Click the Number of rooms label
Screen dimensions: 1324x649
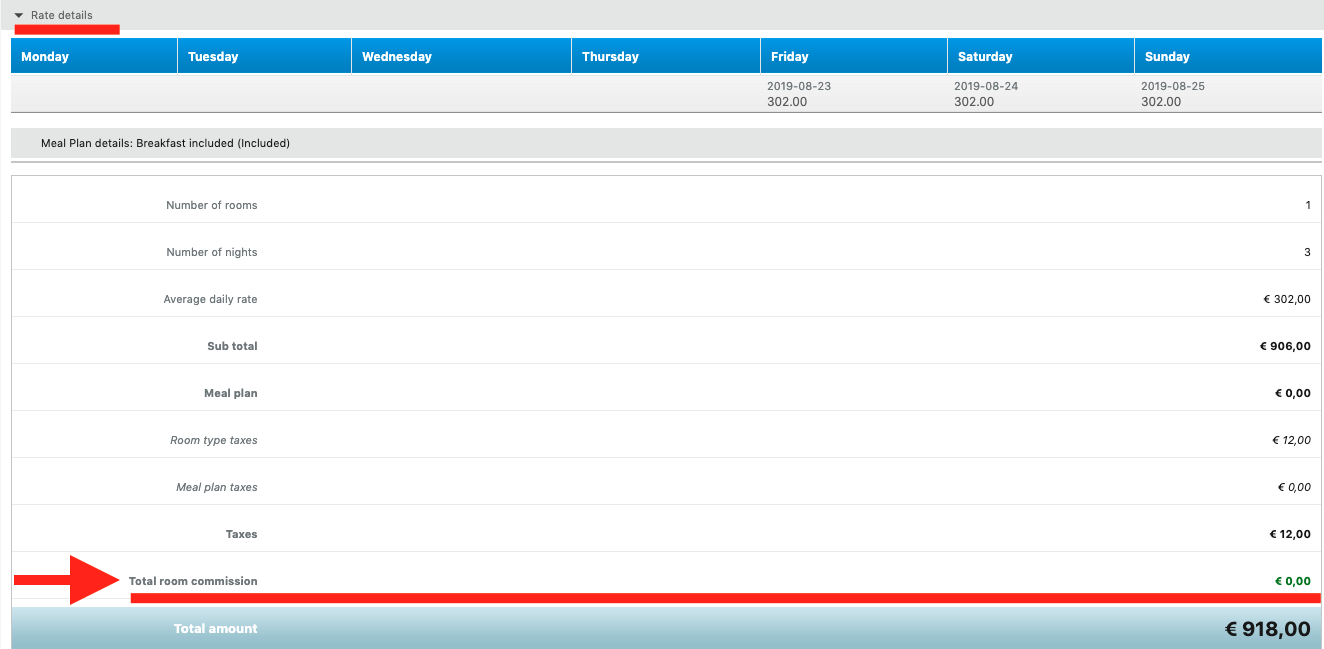(212, 205)
